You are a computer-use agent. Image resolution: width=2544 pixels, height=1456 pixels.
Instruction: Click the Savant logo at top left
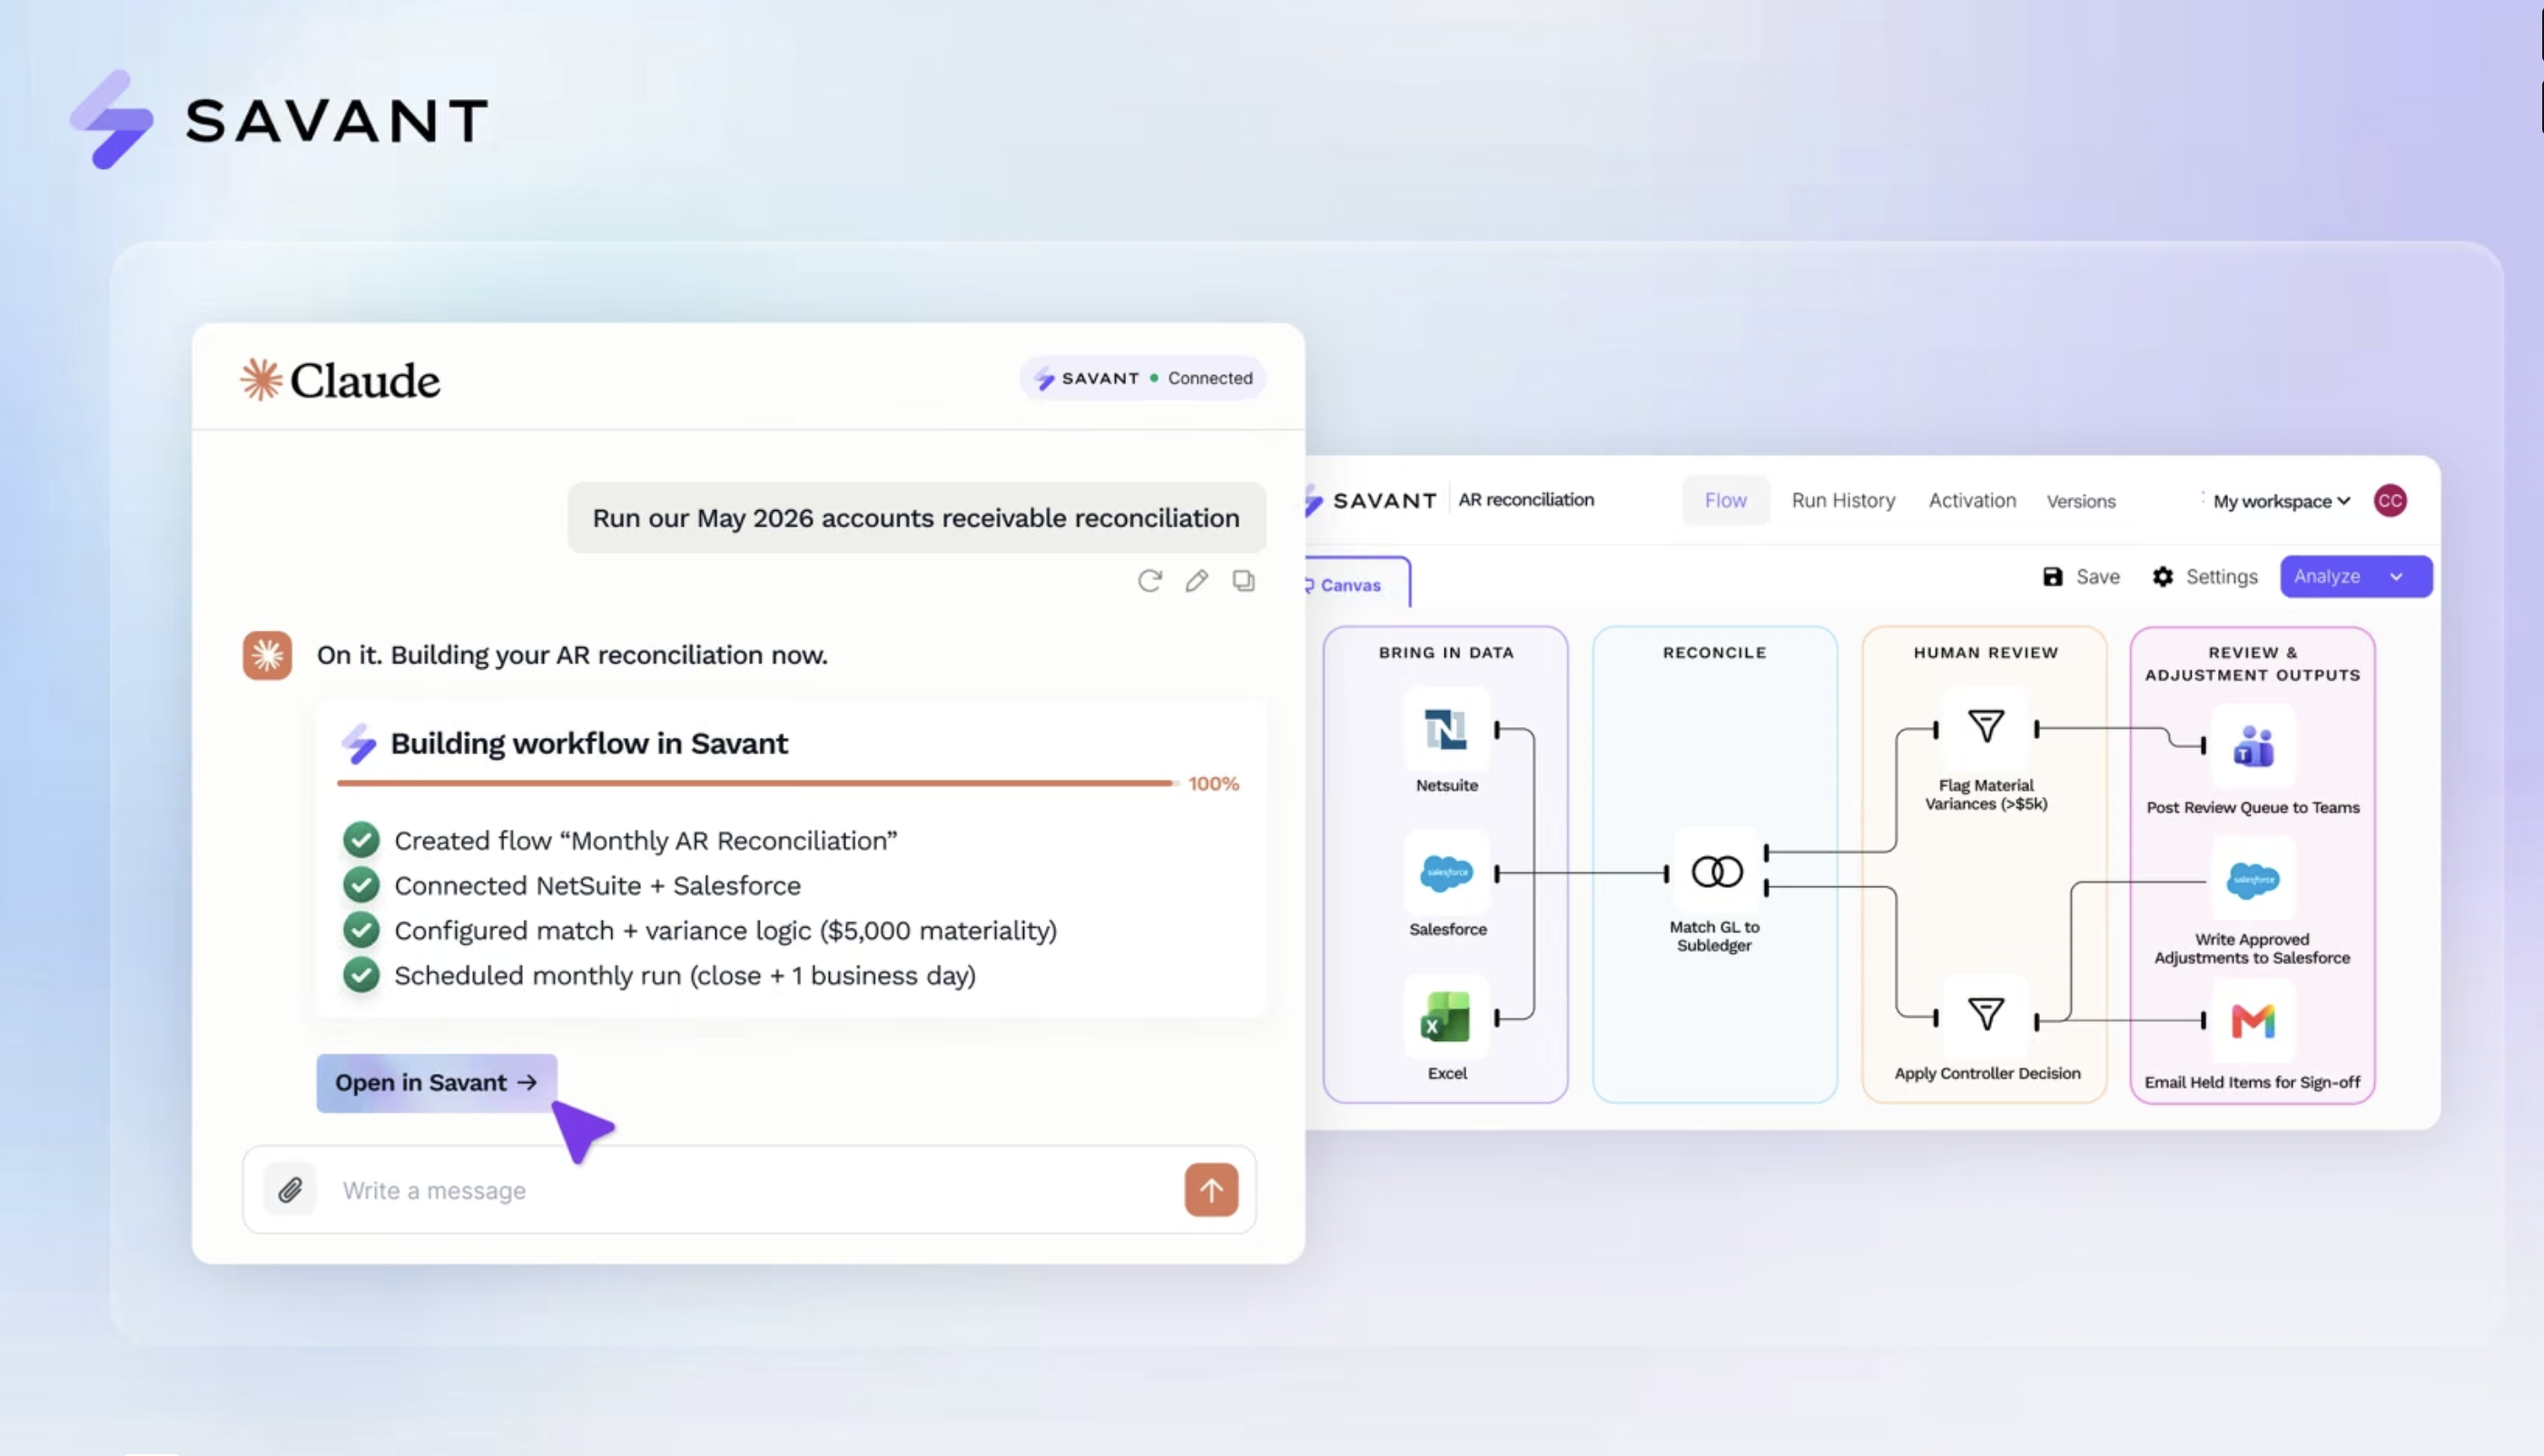pyautogui.click(x=278, y=119)
